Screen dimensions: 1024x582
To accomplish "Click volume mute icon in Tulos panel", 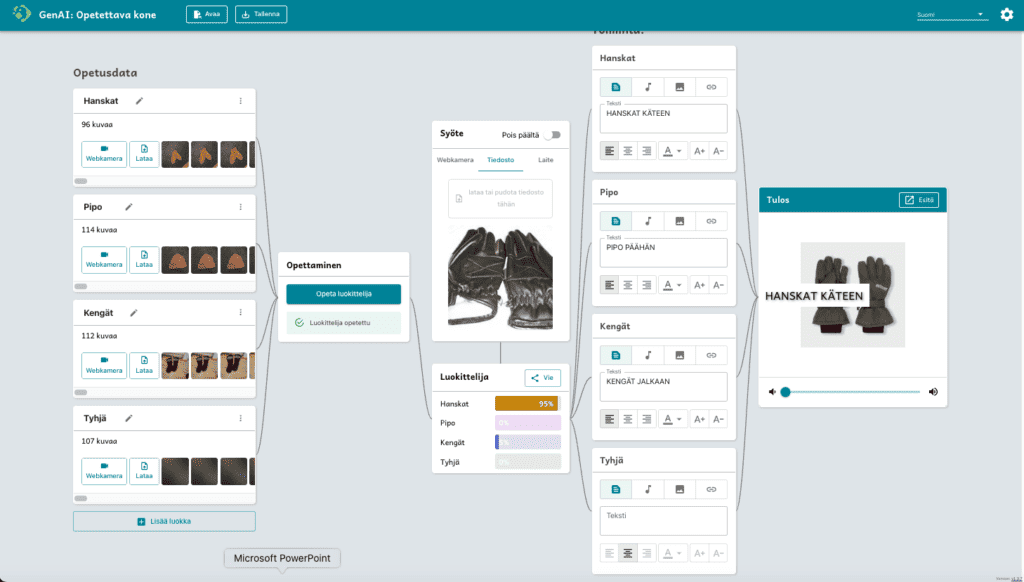I will click(x=772, y=392).
